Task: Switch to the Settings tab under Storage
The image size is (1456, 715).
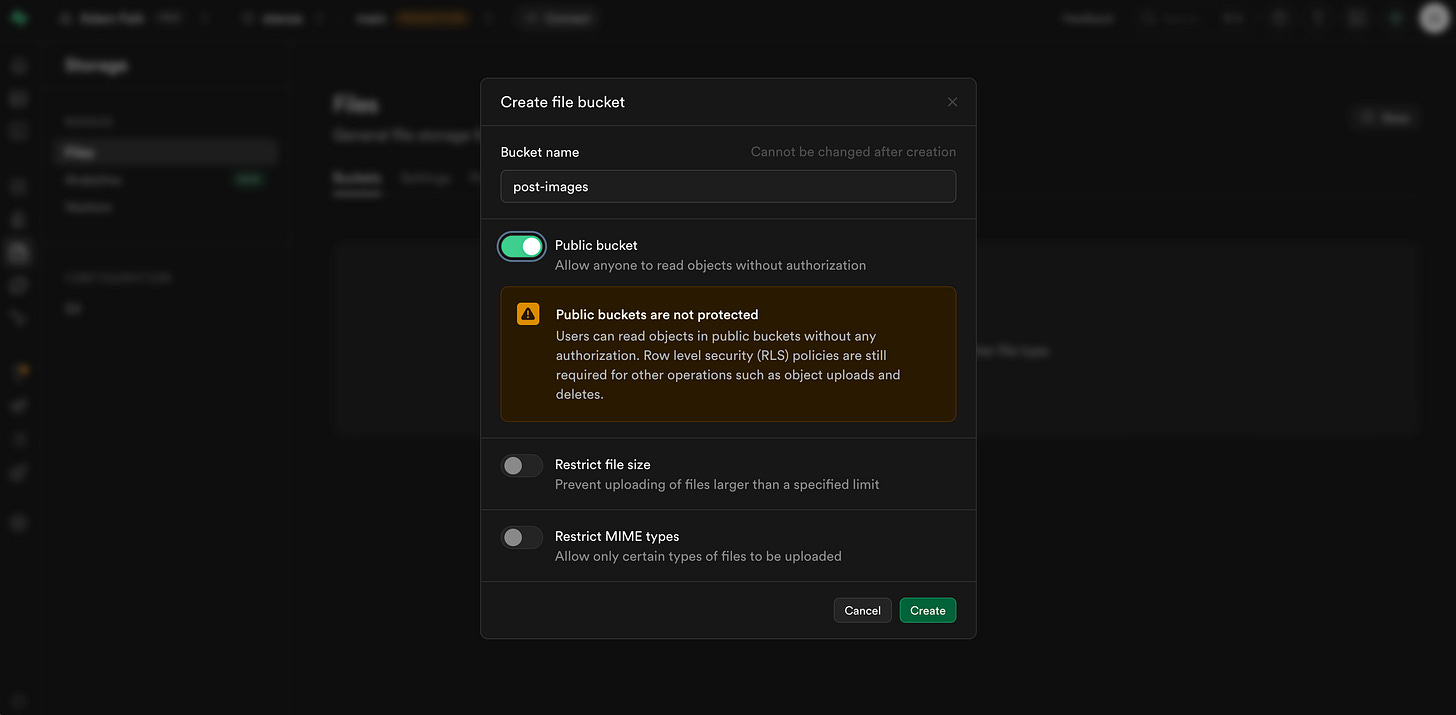Action: [425, 178]
